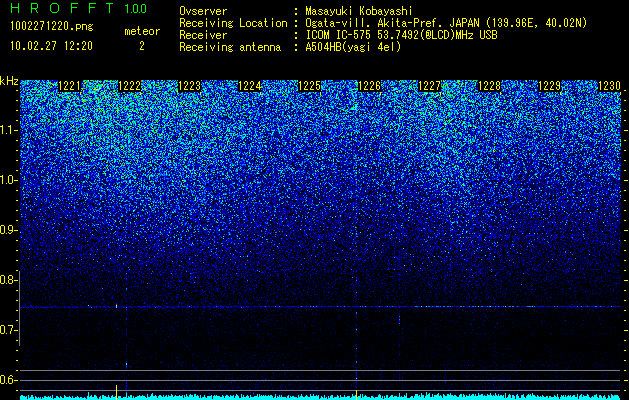Viewport: 629px width, 400px height.
Task: Click the 0.7 frequency axis label
Action: (9, 330)
